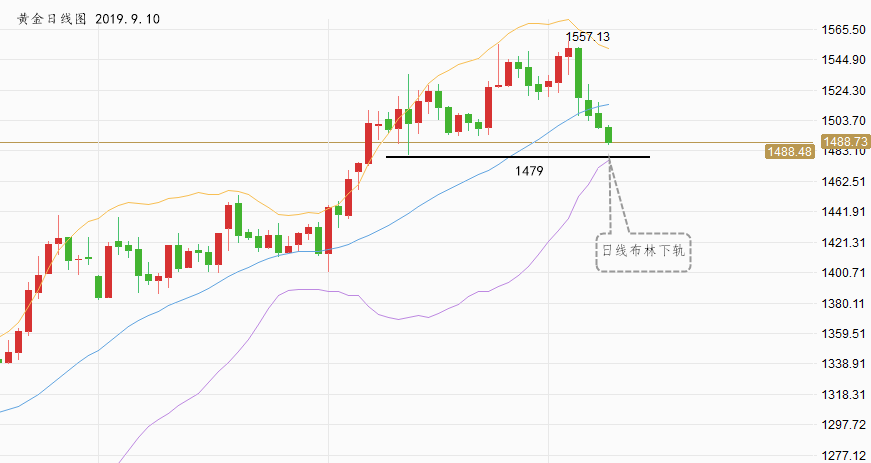Click the 黄金日线图 chart title
The width and height of the screenshot is (871, 463).
coord(52,19)
